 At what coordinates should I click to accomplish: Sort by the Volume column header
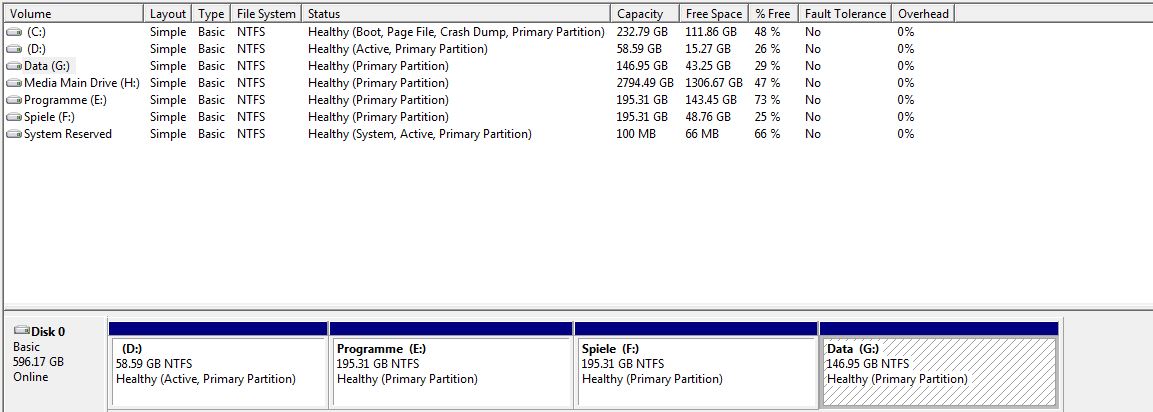[x=74, y=13]
